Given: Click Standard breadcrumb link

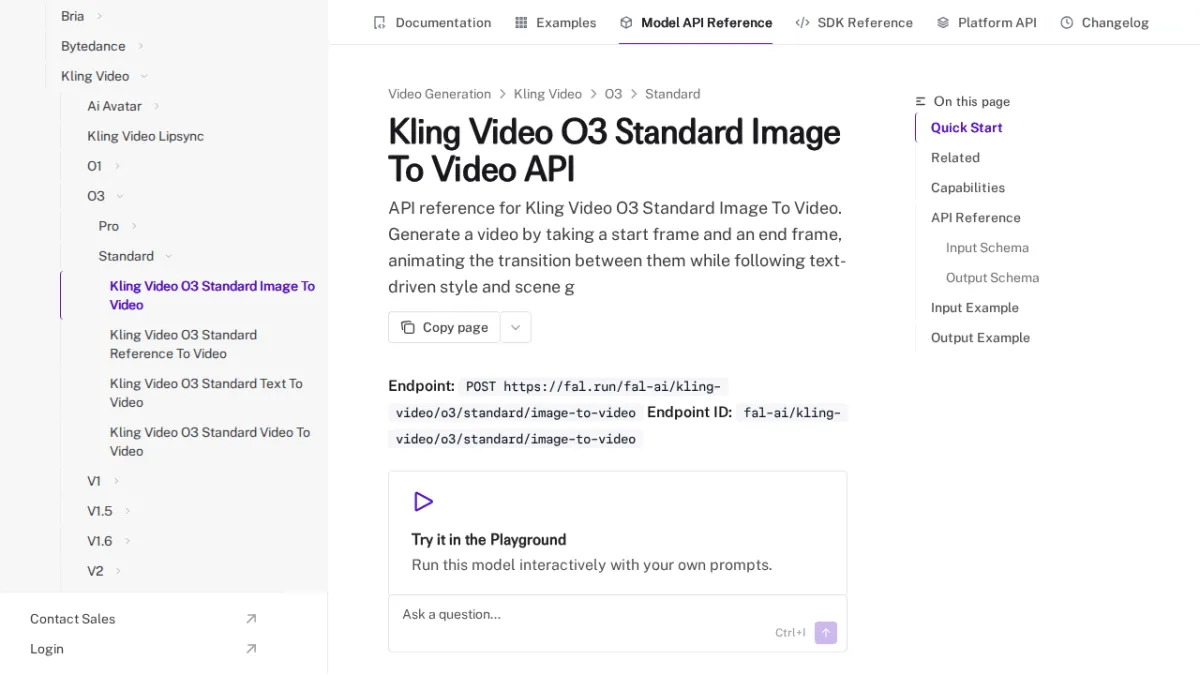Looking at the screenshot, I should pos(673,94).
